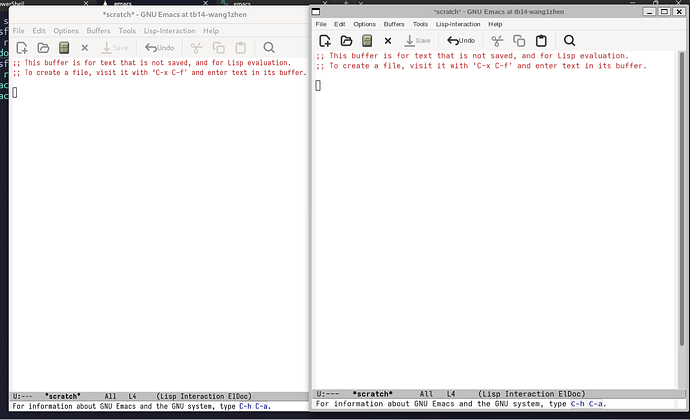The width and height of the screenshot is (690, 420).
Task: Click Copy icon in right Emacs toolbar
Action: [x=519, y=41]
